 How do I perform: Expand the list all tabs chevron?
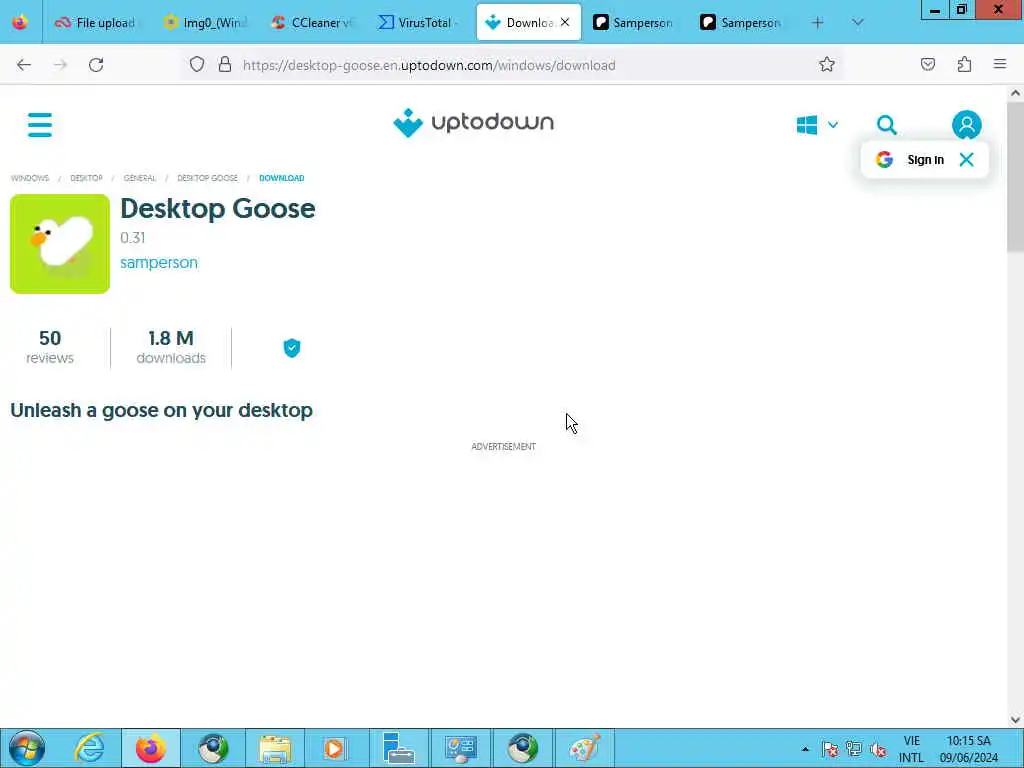tap(857, 23)
